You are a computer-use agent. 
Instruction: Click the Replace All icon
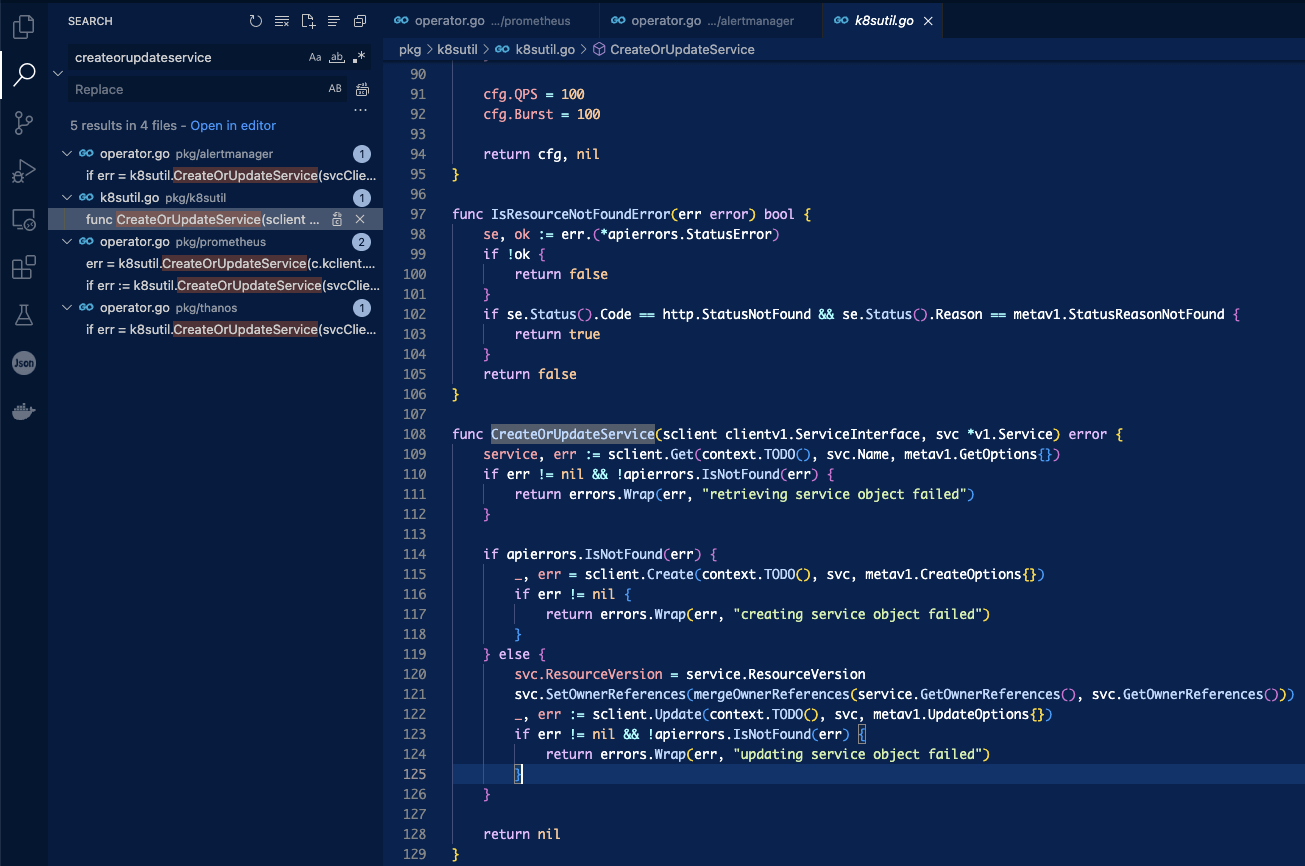coord(360,89)
